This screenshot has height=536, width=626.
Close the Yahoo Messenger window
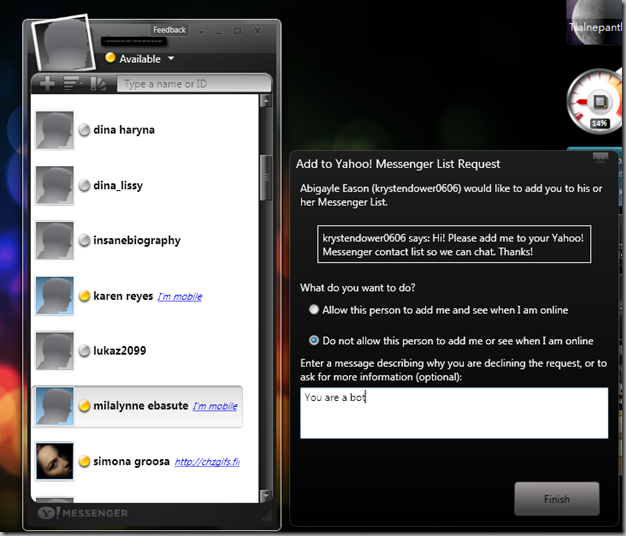click(x=258, y=31)
